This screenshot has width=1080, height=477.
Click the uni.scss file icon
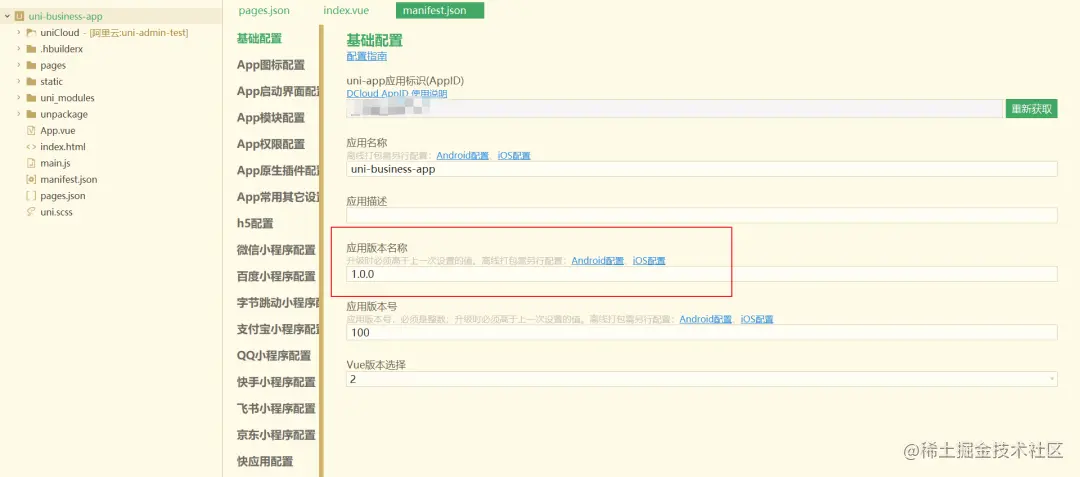click(x=30, y=212)
